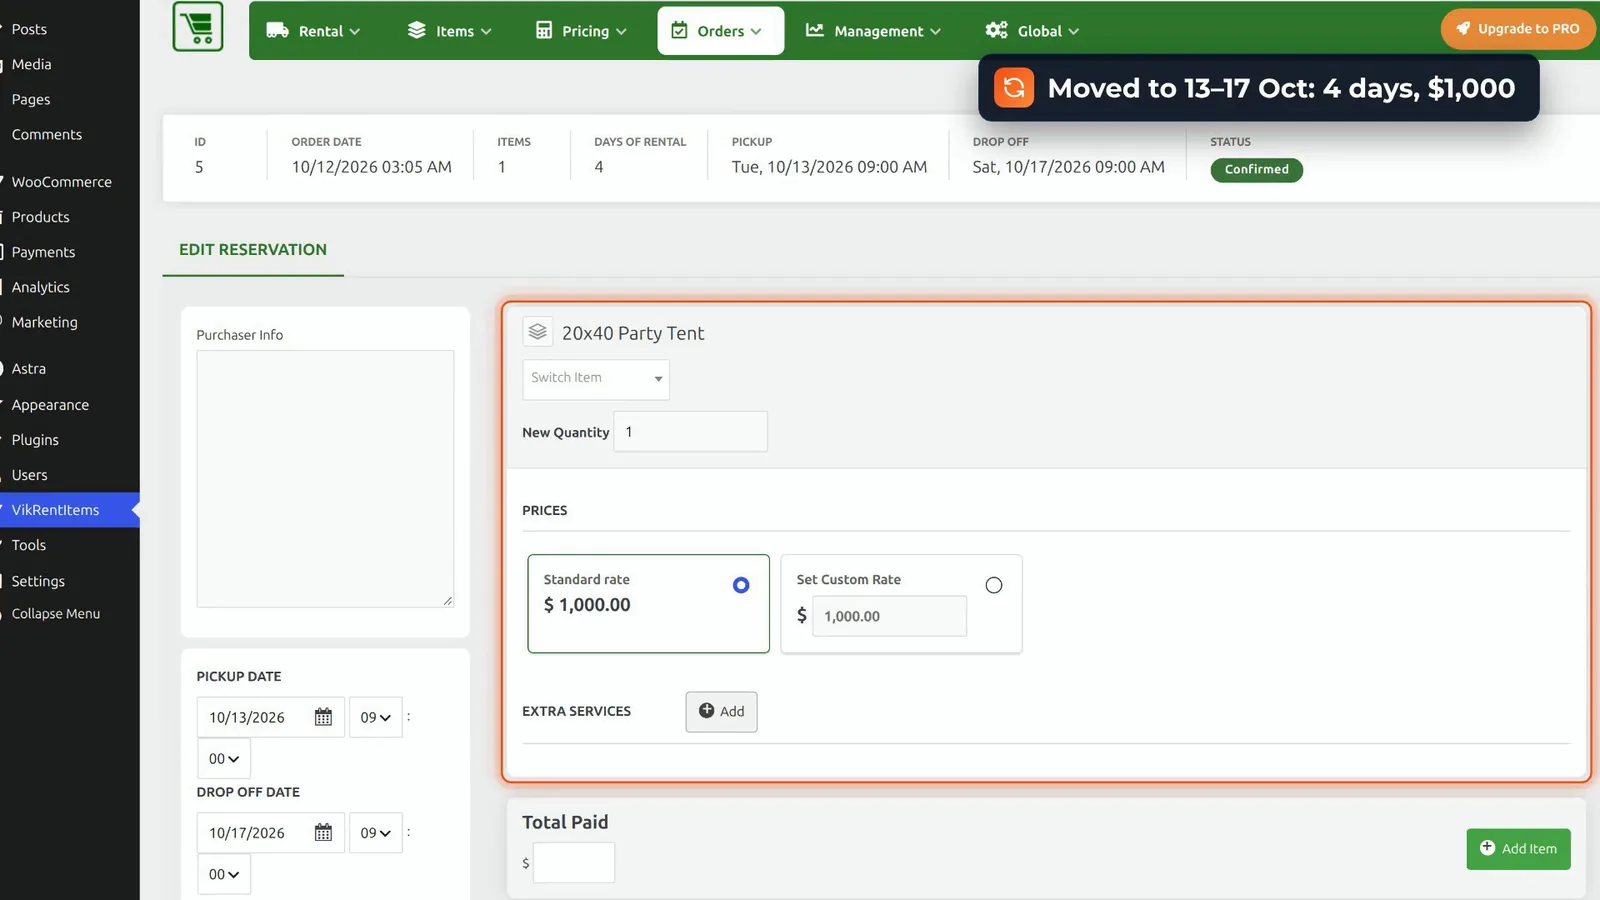Open the pickup minutes 00 dropdown
Image resolution: width=1600 pixels, height=900 pixels.
[224, 759]
